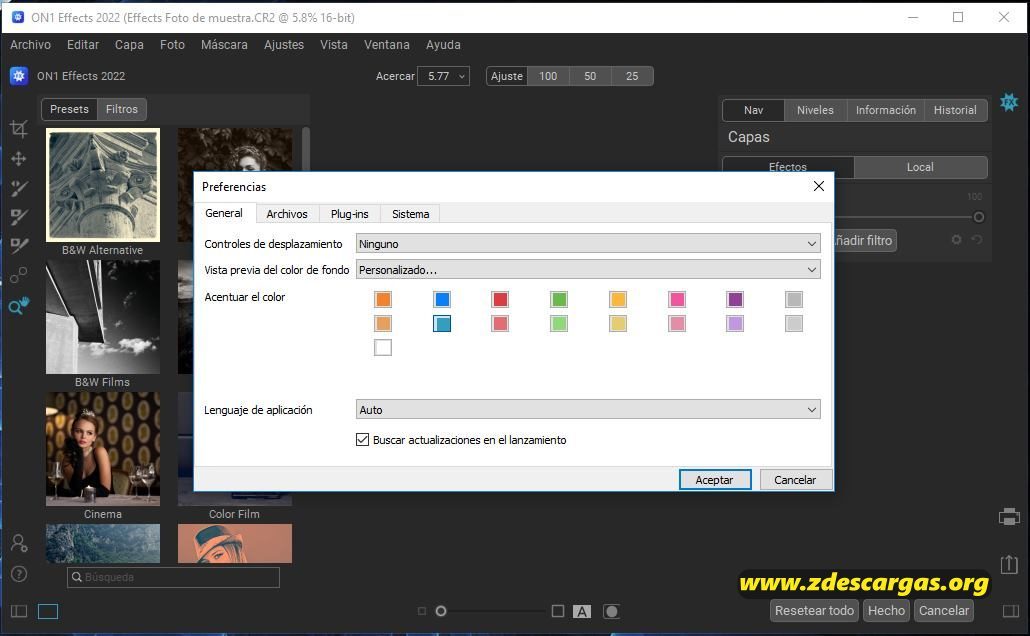The image size is (1030, 636).
Task: Toggle Buscar actualizaciones en el lanzamiento checkbox
Action: [363, 440]
